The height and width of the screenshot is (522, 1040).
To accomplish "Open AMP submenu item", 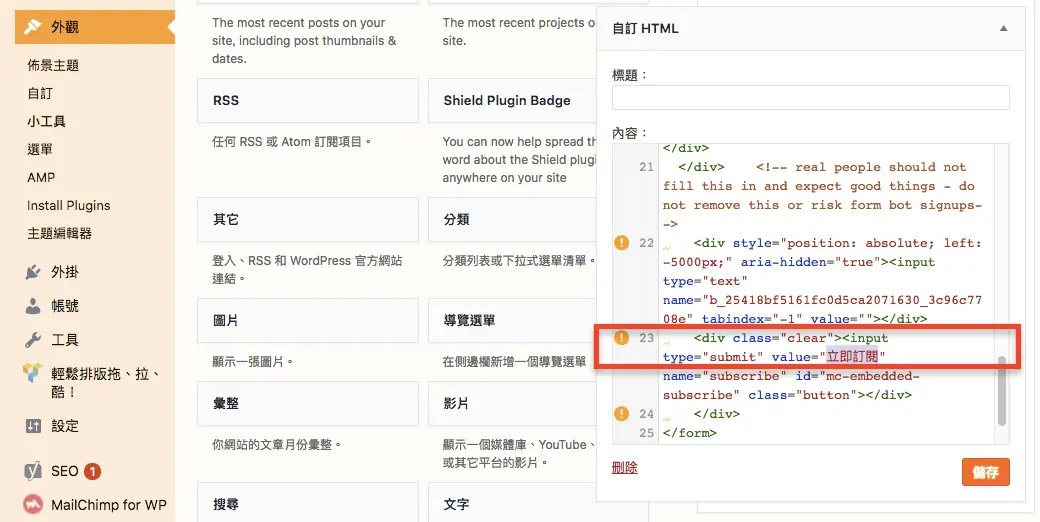I will (41, 178).
